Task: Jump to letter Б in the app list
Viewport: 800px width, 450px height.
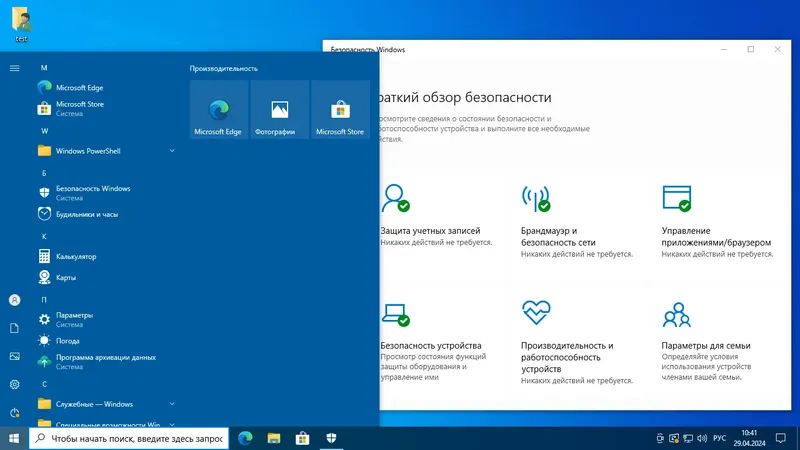Action: [44, 173]
